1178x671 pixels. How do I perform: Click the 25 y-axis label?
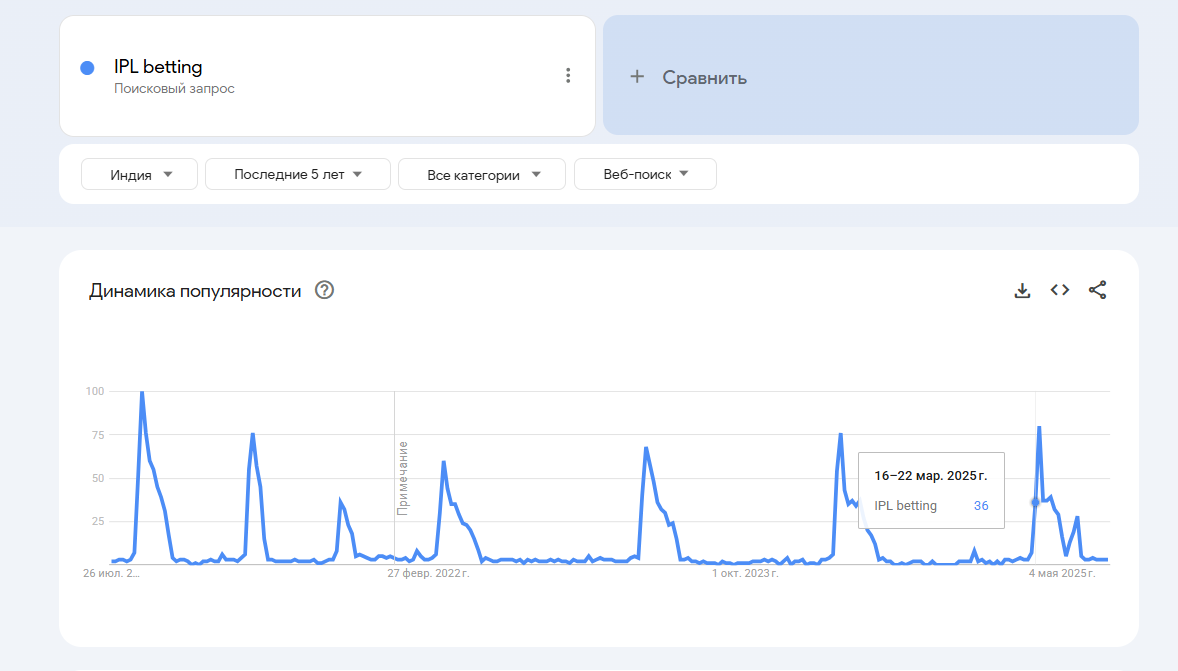[x=98, y=521]
